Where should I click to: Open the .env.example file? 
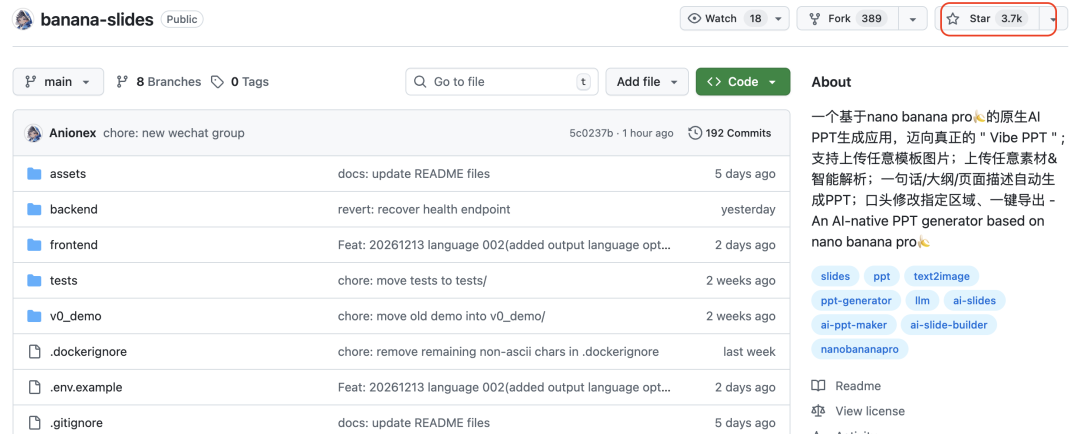[x=86, y=387]
